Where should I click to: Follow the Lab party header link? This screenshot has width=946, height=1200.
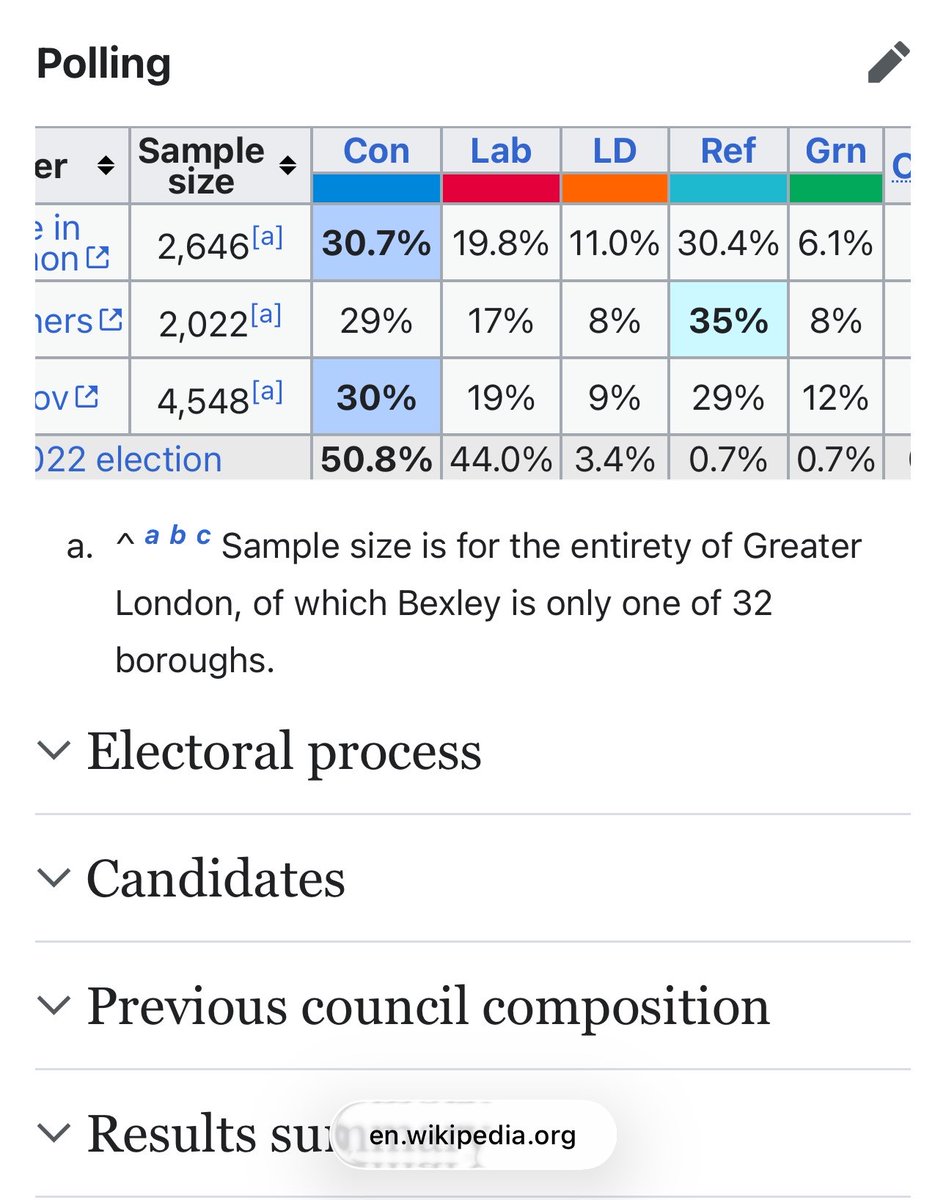(x=501, y=151)
